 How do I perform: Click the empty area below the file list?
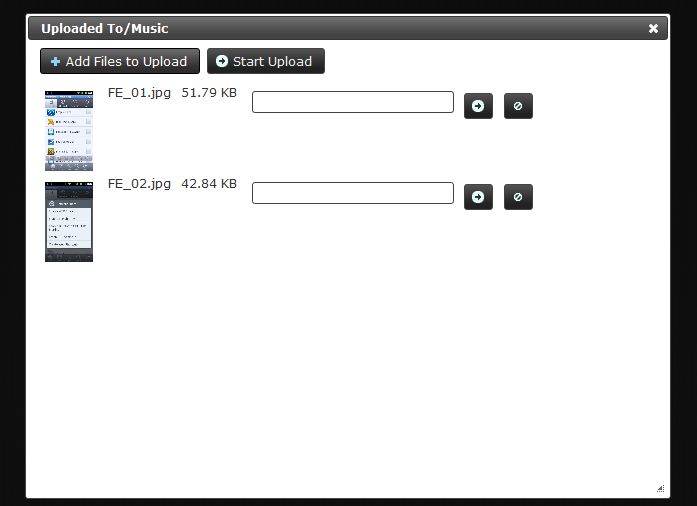pos(348,378)
